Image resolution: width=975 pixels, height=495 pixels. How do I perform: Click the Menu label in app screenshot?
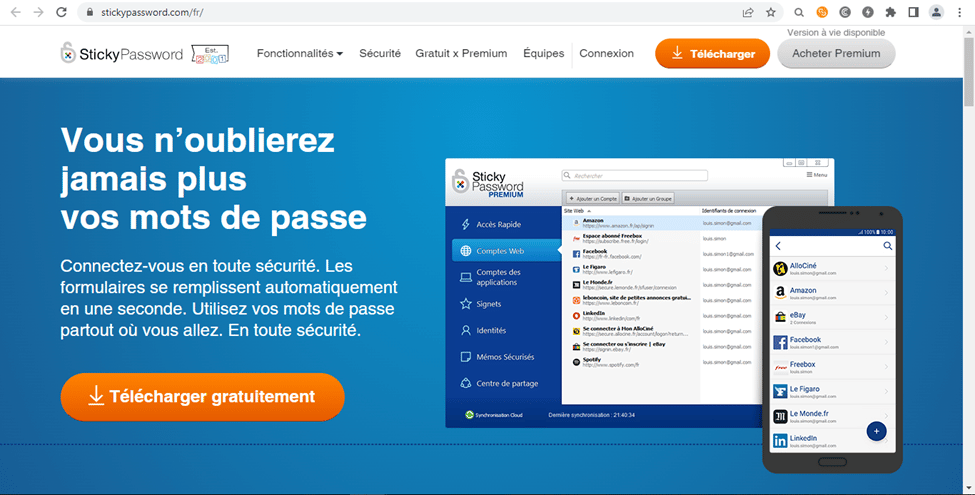tap(817, 175)
